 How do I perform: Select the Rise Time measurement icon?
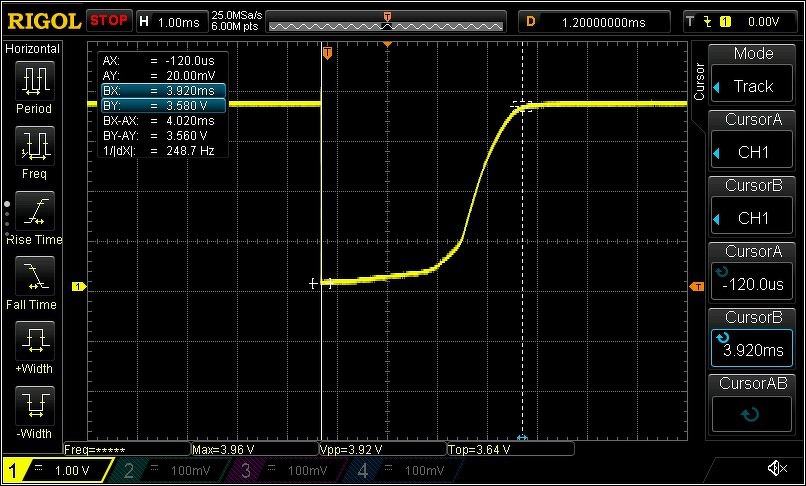(x=35, y=211)
